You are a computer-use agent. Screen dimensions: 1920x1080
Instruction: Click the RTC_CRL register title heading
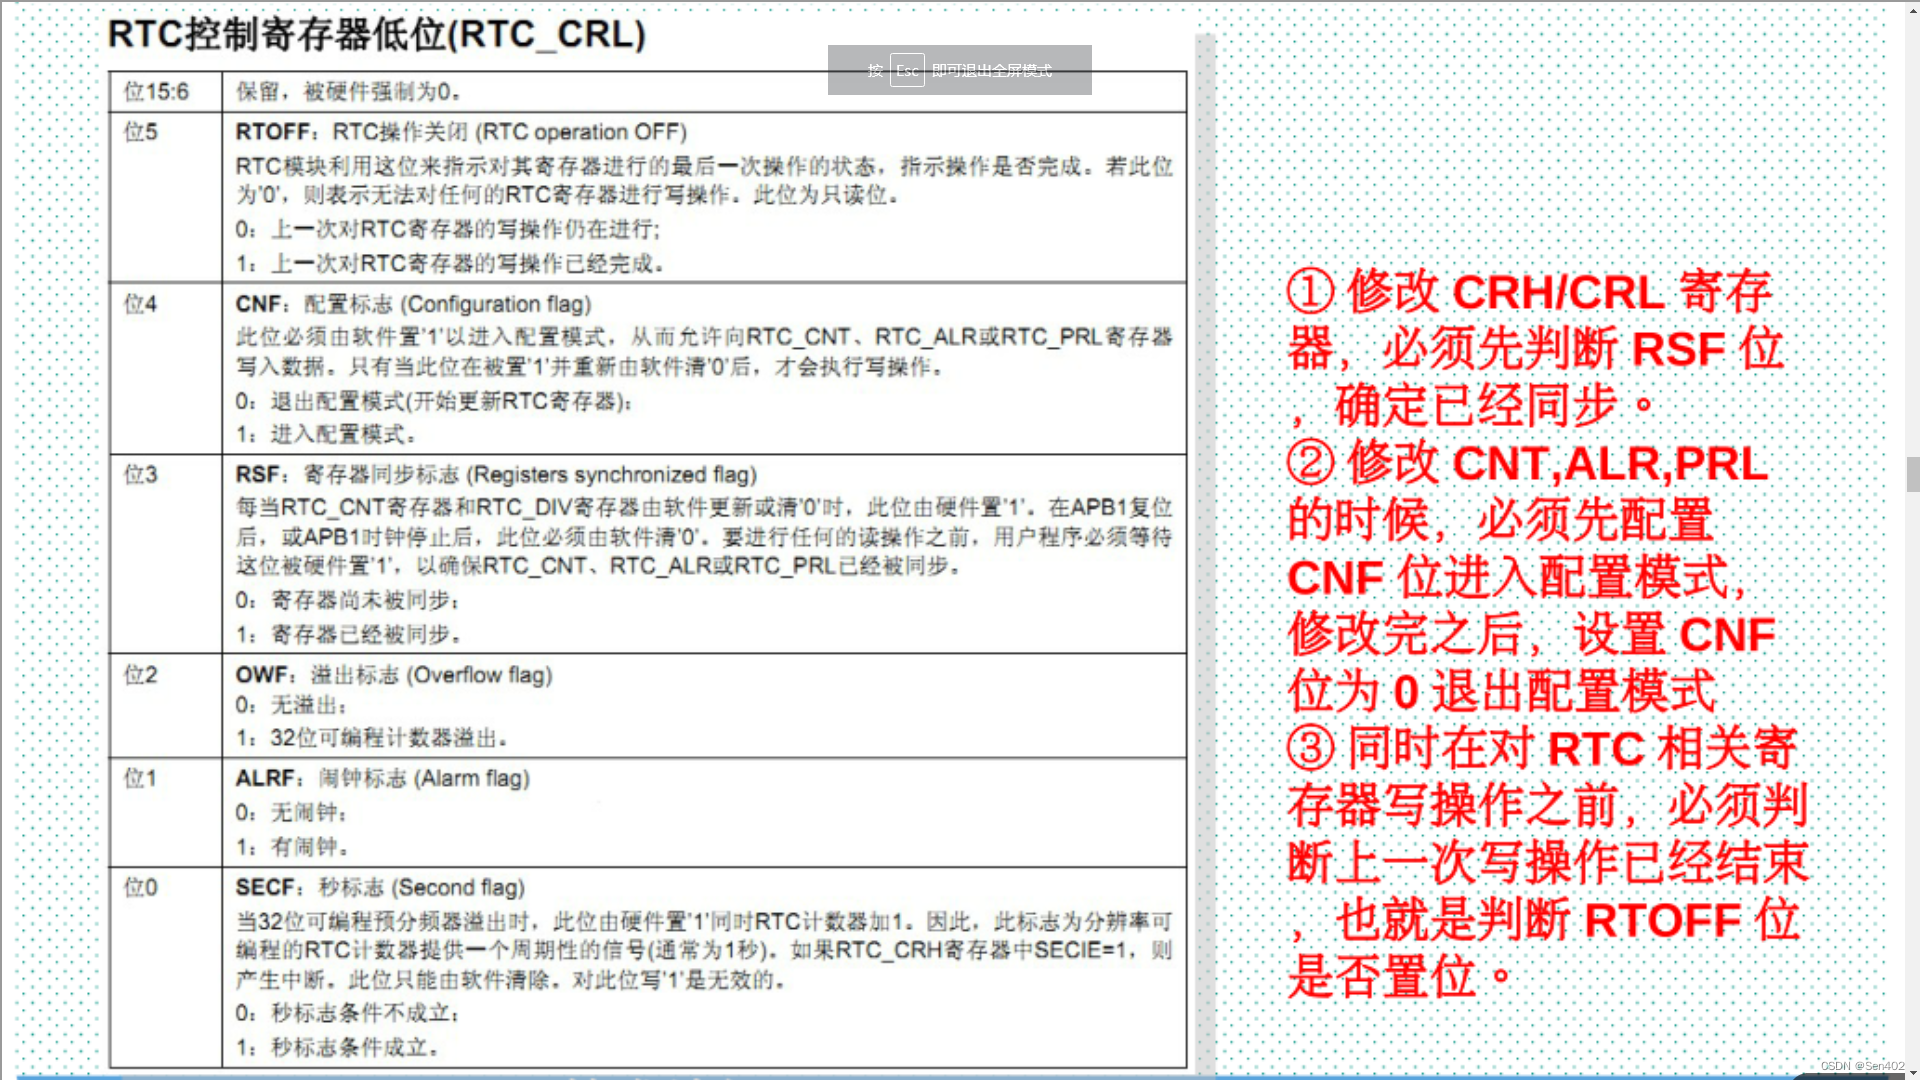(376, 34)
